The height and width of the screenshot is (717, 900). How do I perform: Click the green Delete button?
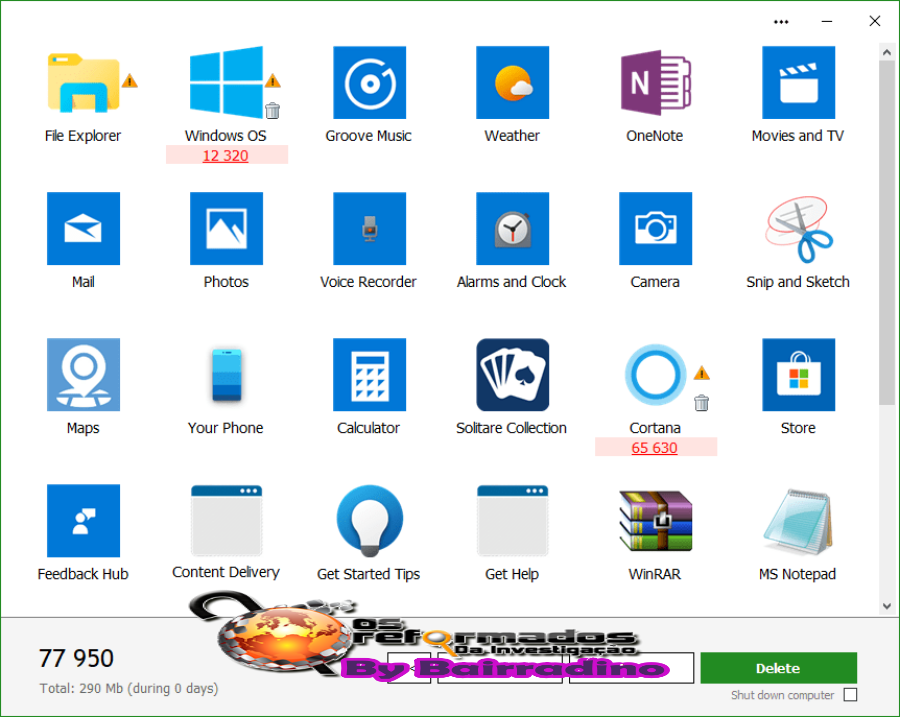click(x=778, y=668)
